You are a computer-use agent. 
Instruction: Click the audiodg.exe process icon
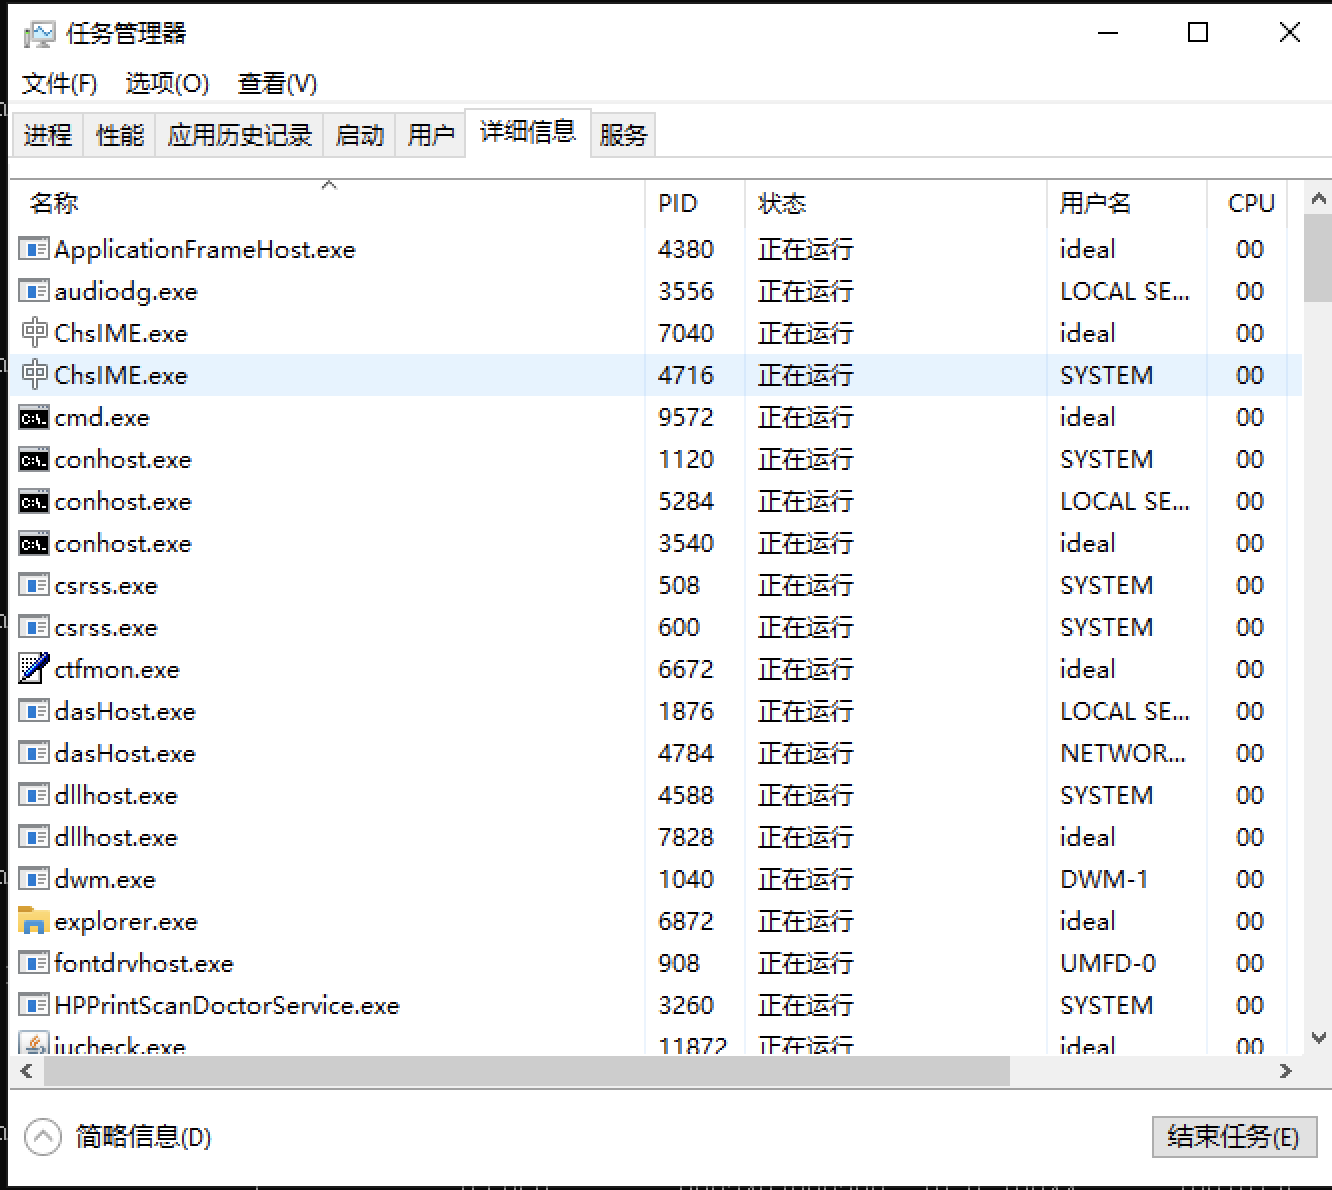[x=34, y=291]
